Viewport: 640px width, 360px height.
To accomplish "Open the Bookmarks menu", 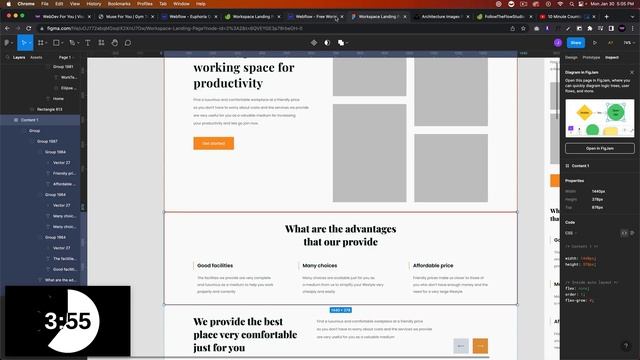I will click(x=119, y=4).
